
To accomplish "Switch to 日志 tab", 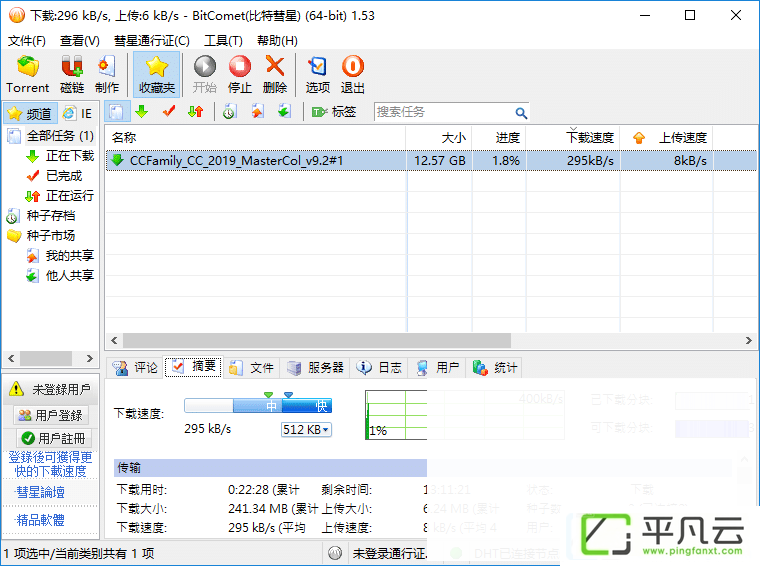I will click(x=379, y=368).
